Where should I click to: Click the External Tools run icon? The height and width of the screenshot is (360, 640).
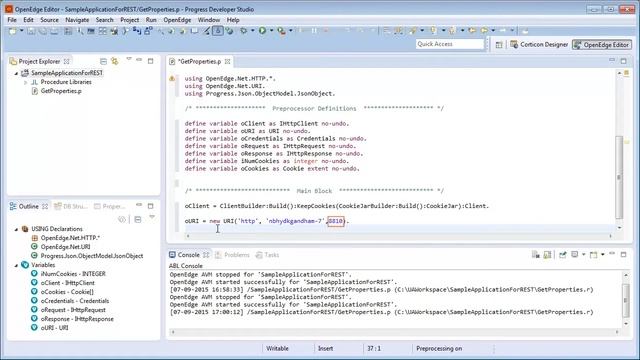tap(281, 31)
